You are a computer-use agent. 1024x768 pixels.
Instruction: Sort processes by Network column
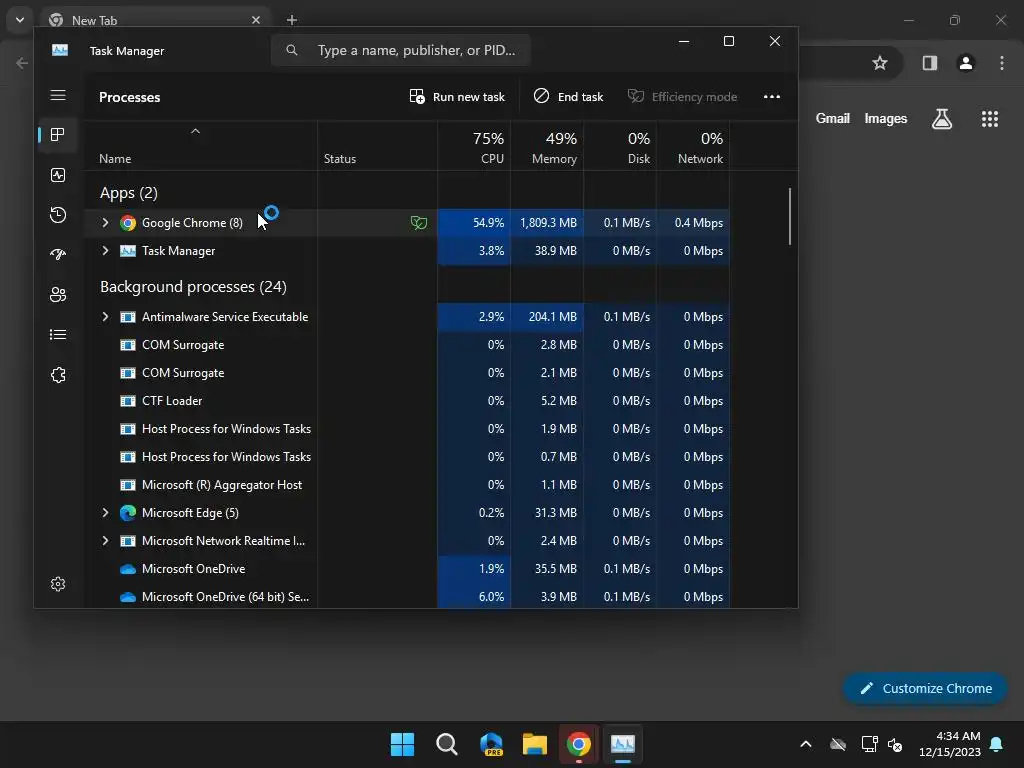point(694,148)
